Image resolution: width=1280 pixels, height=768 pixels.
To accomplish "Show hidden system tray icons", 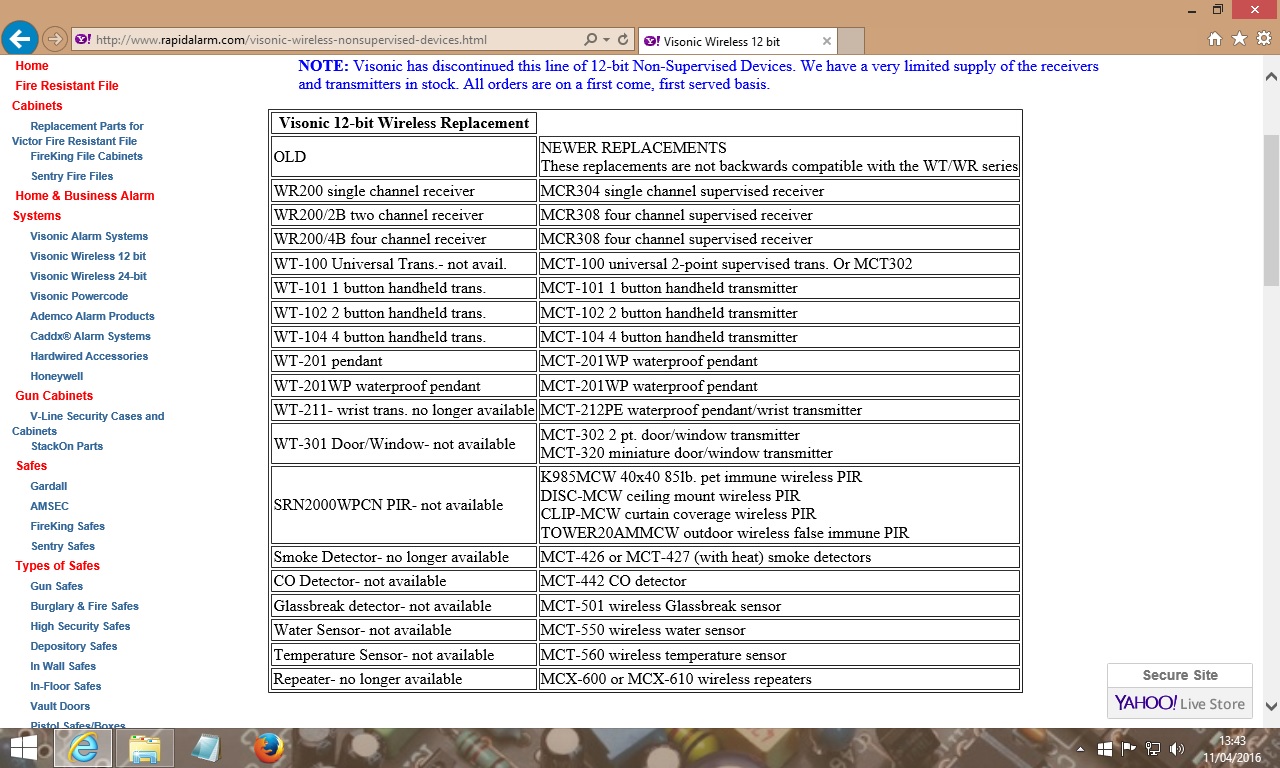I will (x=1080, y=748).
